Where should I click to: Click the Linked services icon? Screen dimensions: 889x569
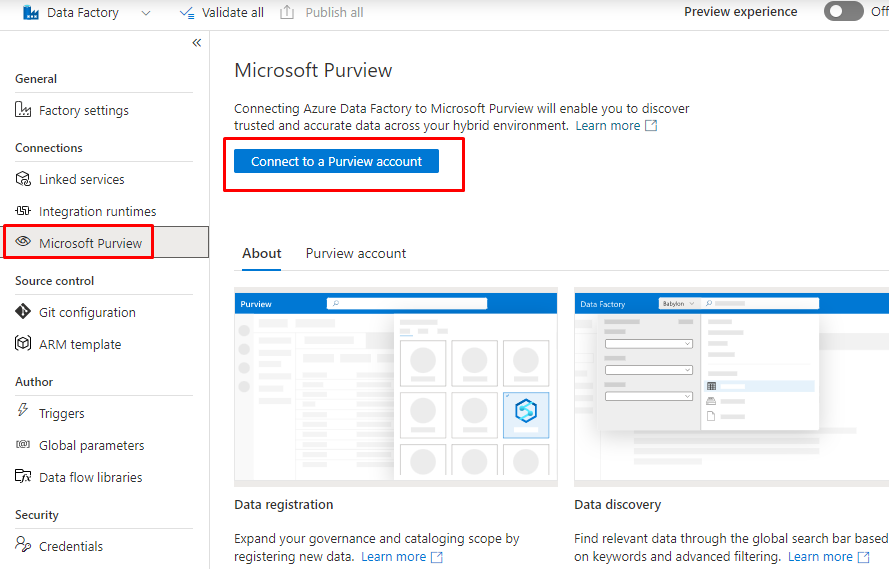[23, 179]
